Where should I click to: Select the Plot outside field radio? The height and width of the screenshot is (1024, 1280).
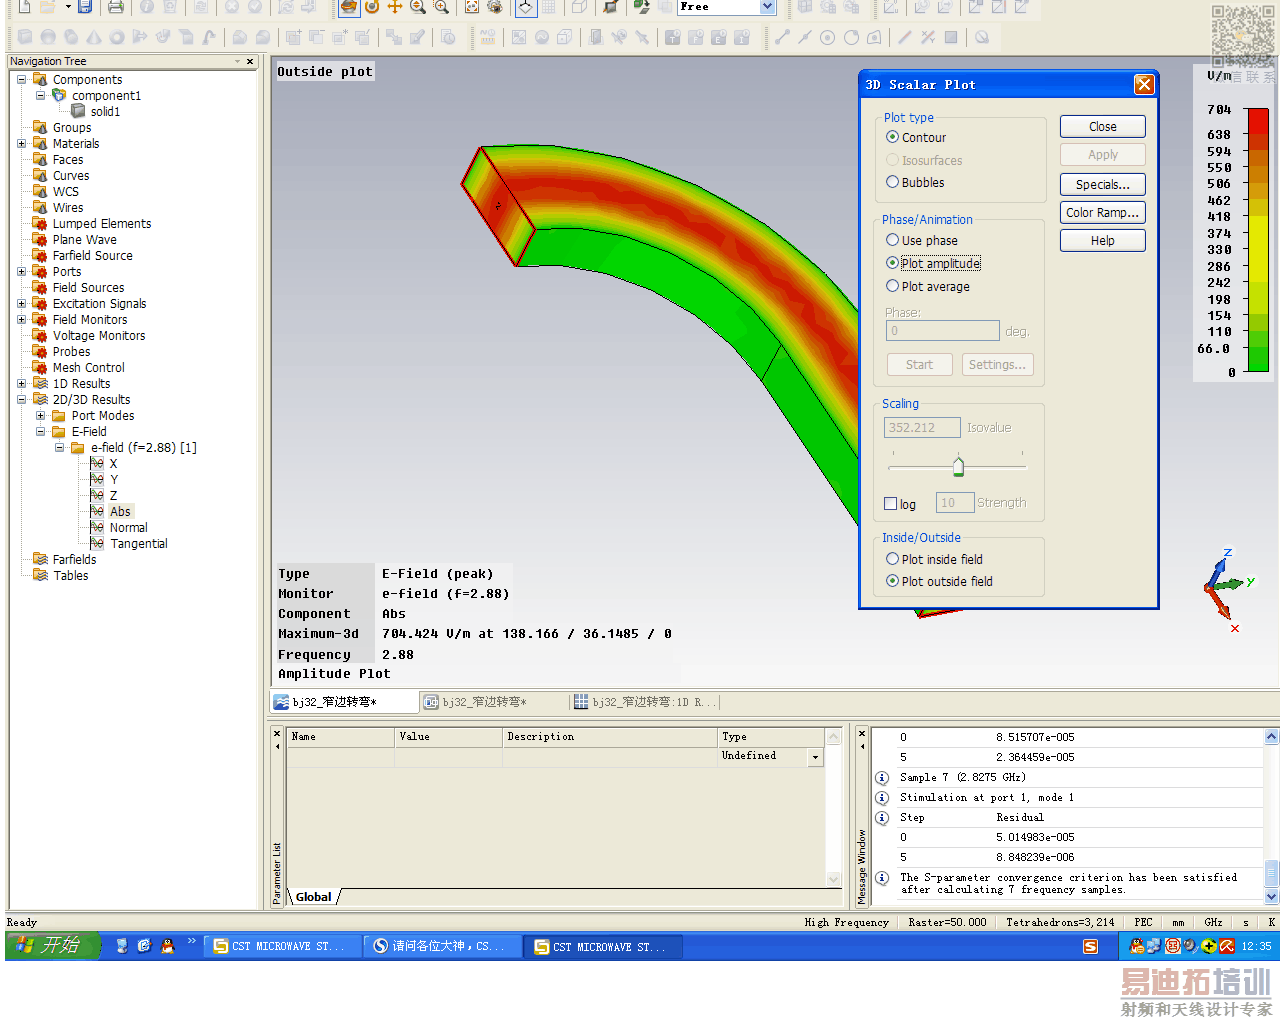pos(892,581)
